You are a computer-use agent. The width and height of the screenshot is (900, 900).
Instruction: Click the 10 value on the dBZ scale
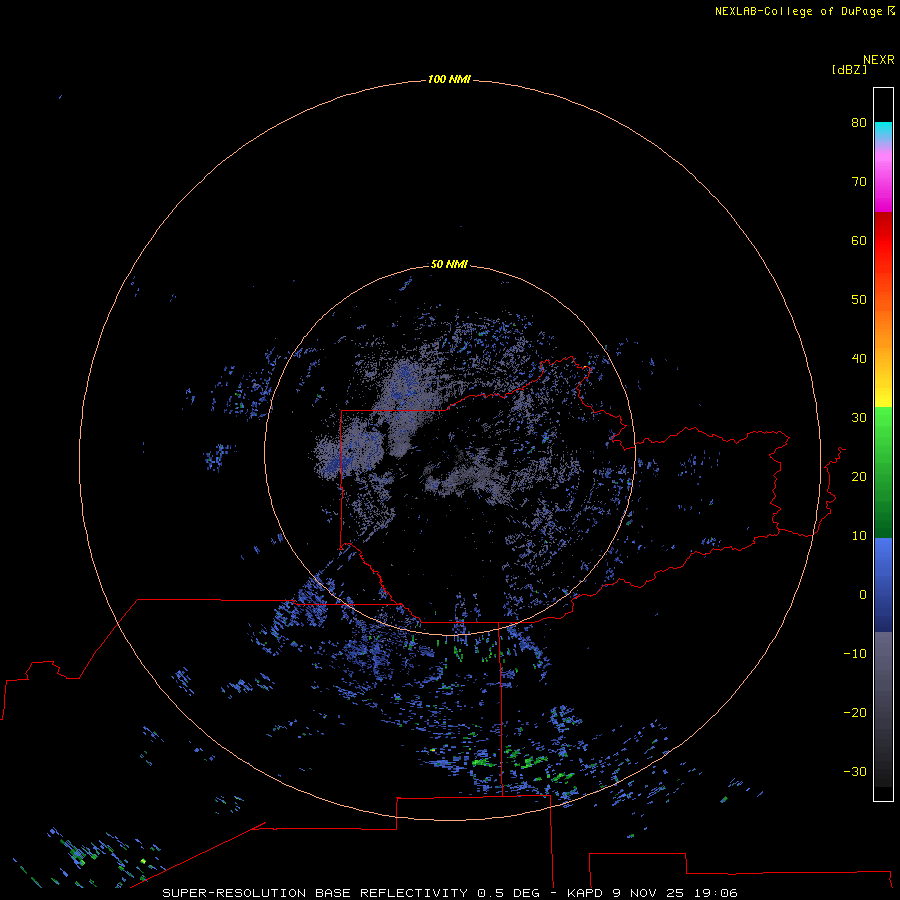[x=859, y=536]
